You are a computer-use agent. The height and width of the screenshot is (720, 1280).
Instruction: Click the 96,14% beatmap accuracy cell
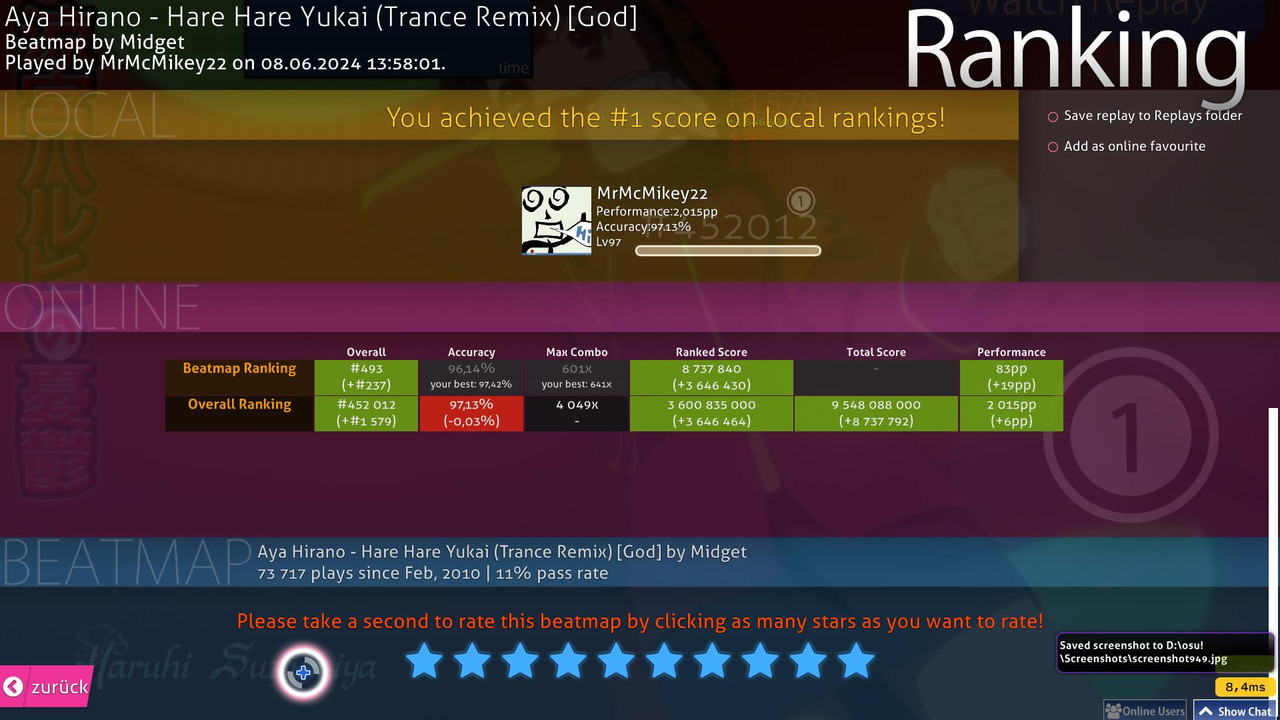(471, 377)
